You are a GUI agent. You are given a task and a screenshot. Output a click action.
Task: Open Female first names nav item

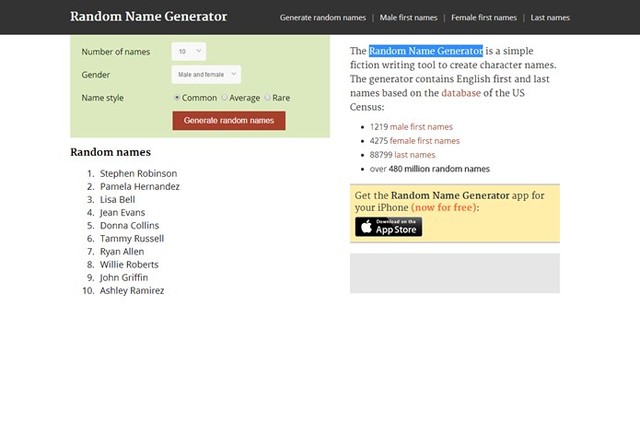pyautogui.click(x=484, y=18)
